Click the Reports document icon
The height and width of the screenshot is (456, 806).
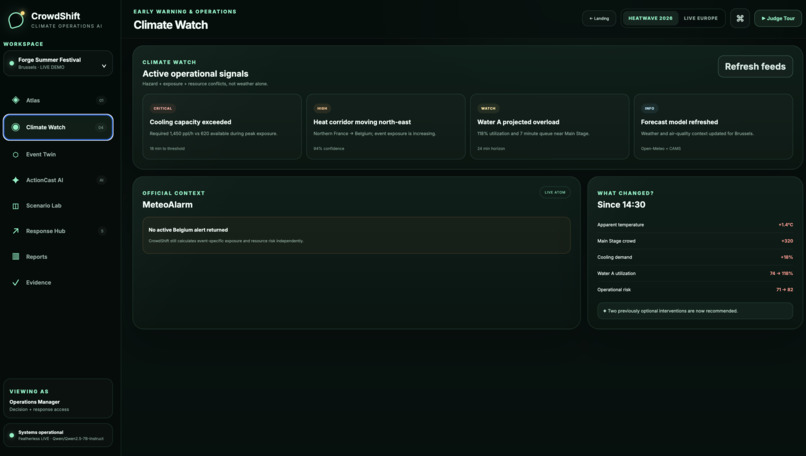click(x=15, y=257)
